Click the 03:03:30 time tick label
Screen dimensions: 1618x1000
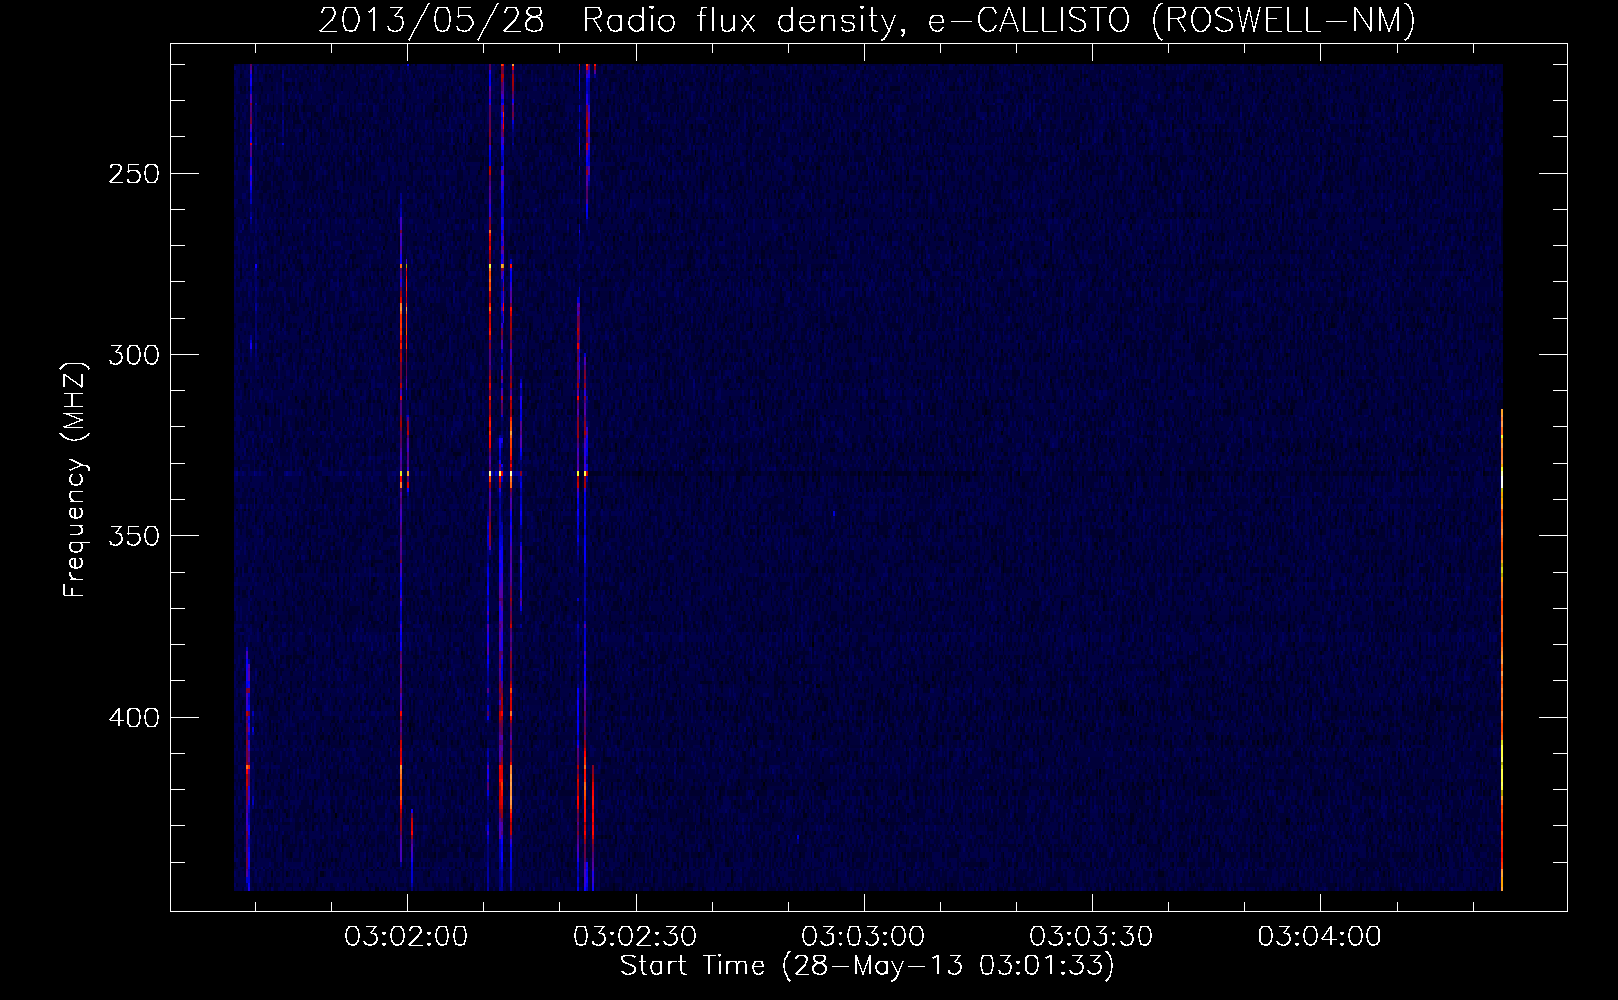1091,936
